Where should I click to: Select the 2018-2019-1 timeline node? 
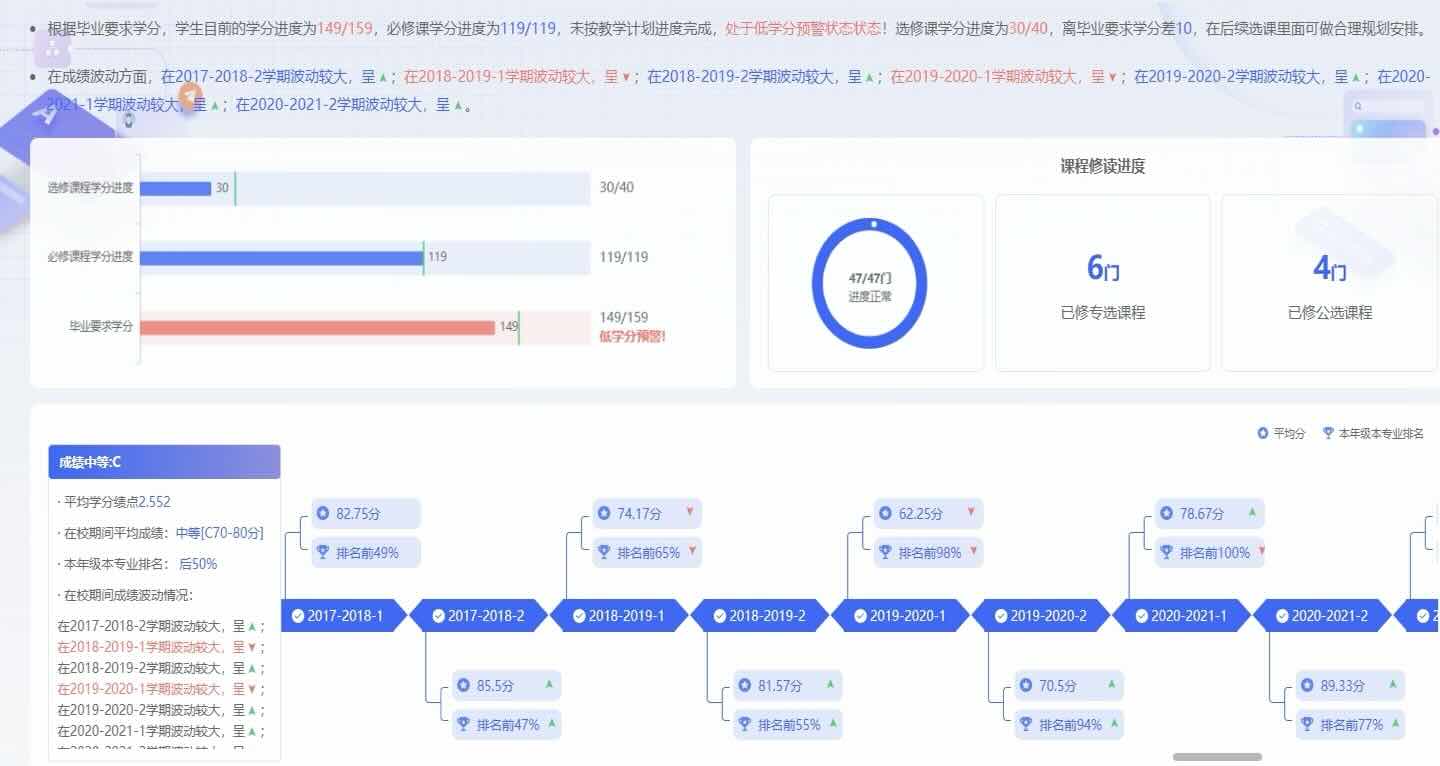(618, 616)
